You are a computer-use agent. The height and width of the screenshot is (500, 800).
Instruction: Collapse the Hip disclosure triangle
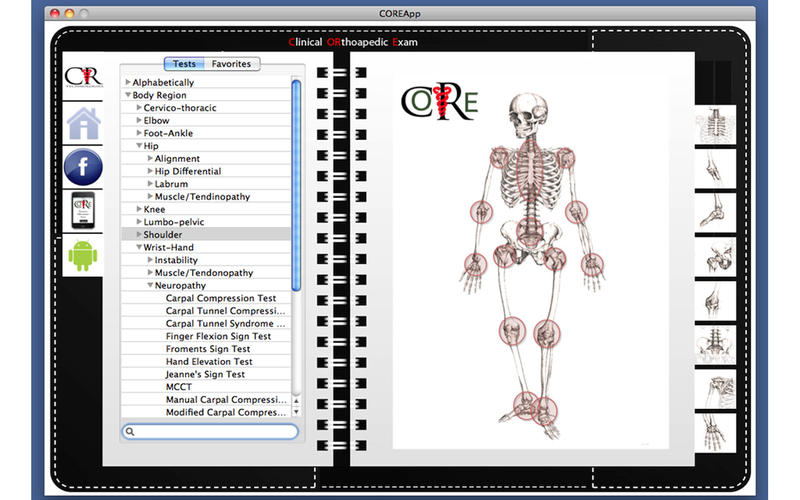point(139,146)
